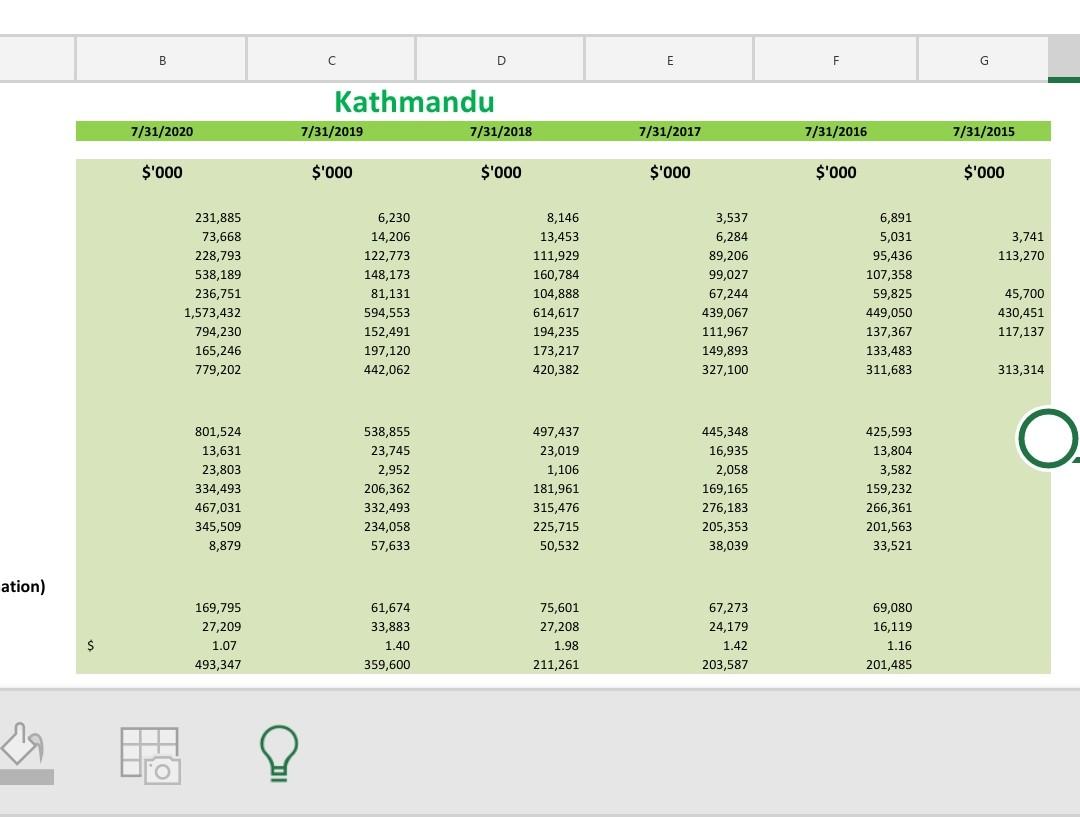Screen dimensions: 1080x817
Task: Click the Kathmandu title cell
Action: tap(415, 102)
